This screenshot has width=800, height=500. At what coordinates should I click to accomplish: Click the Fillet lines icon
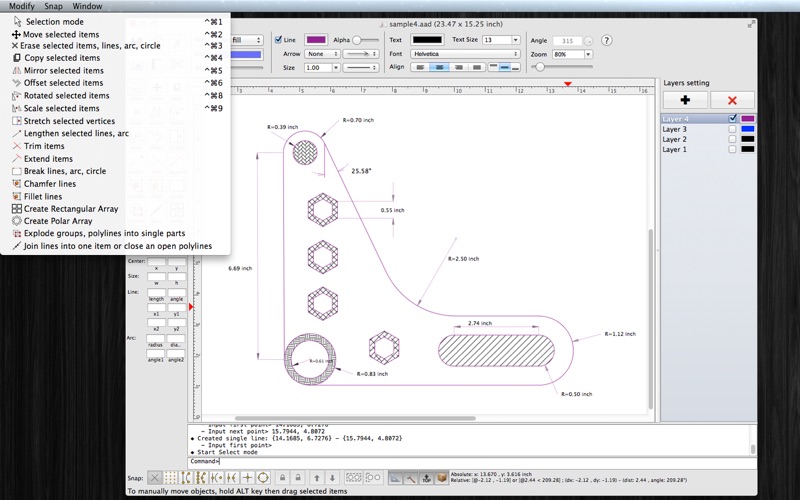17,196
